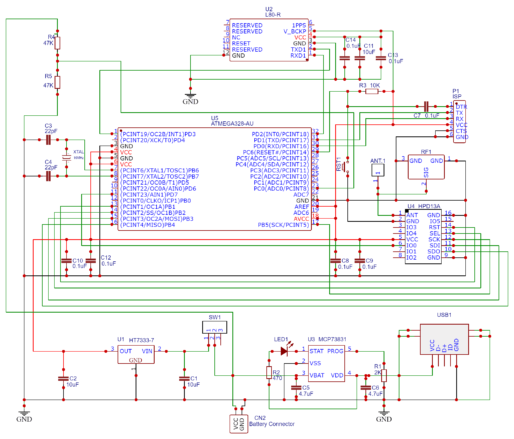The height and width of the screenshot is (439, 514).
Task: Click the PD2(INT0/PCINT18) pin label
Action: pos(280,134)
